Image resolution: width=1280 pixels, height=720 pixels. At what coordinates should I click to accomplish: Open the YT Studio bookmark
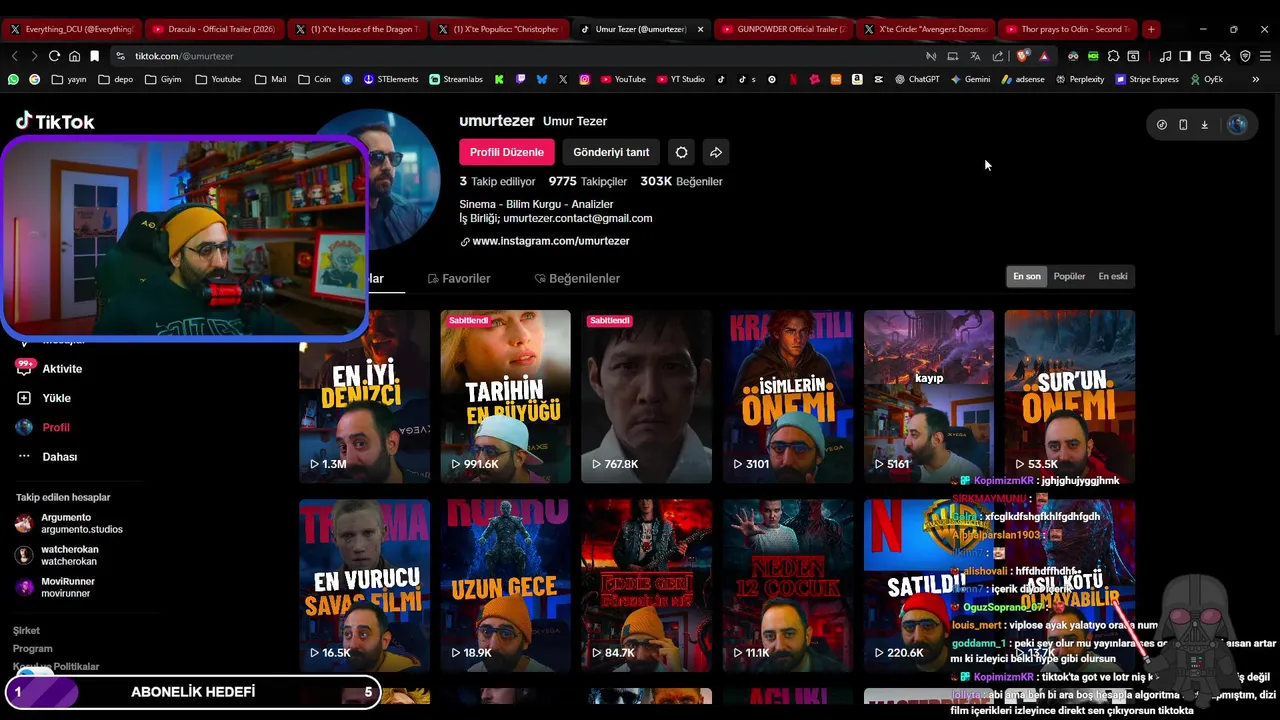click(681, 79)
